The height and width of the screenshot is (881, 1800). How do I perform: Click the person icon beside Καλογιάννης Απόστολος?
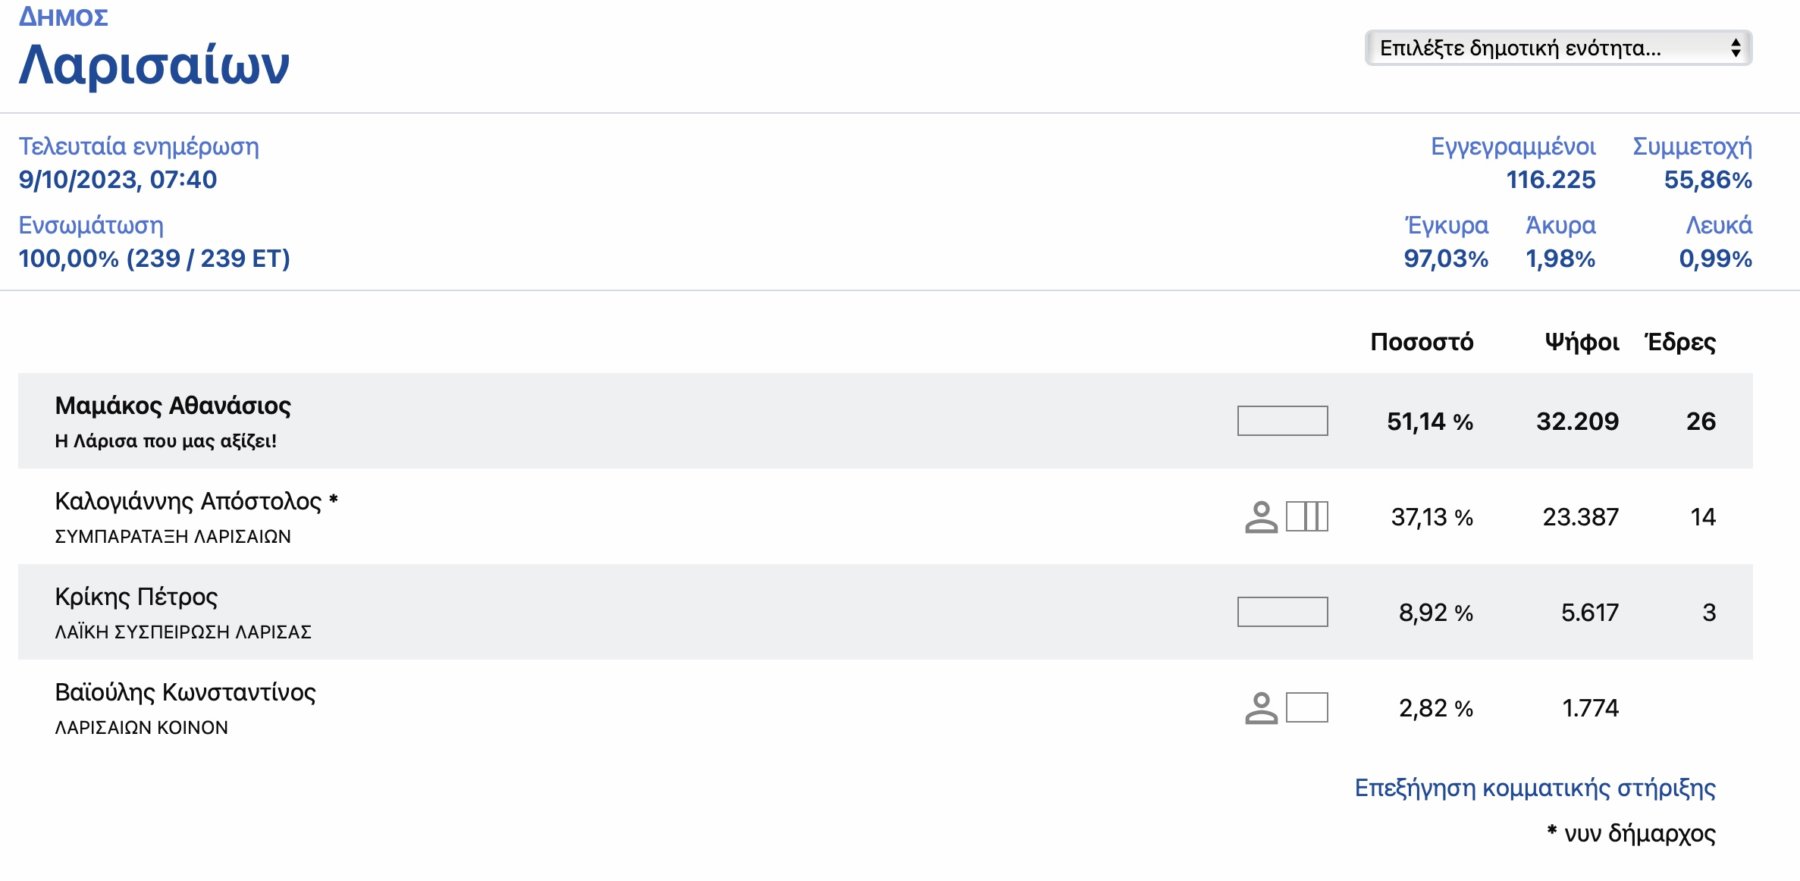tap(1261, 517)
